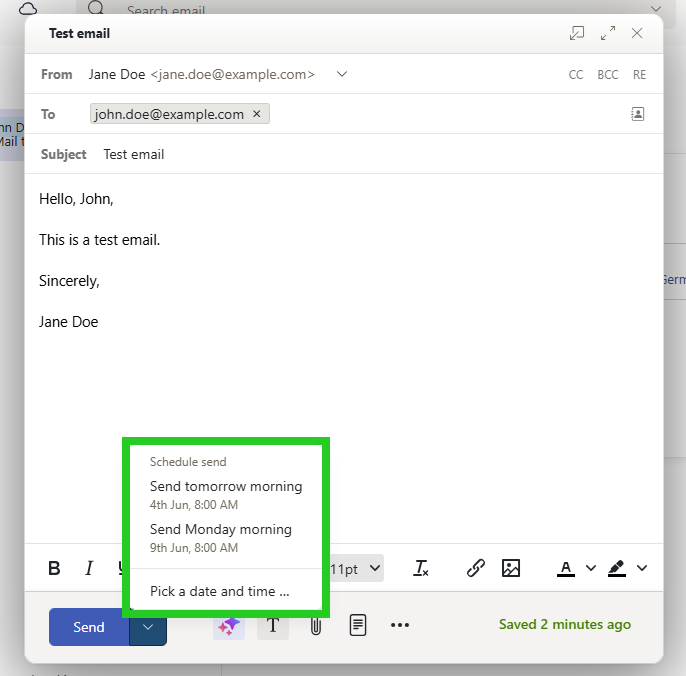Pop out the compose window
Viewport: 686px width, 676px height.
pos(577,33)
